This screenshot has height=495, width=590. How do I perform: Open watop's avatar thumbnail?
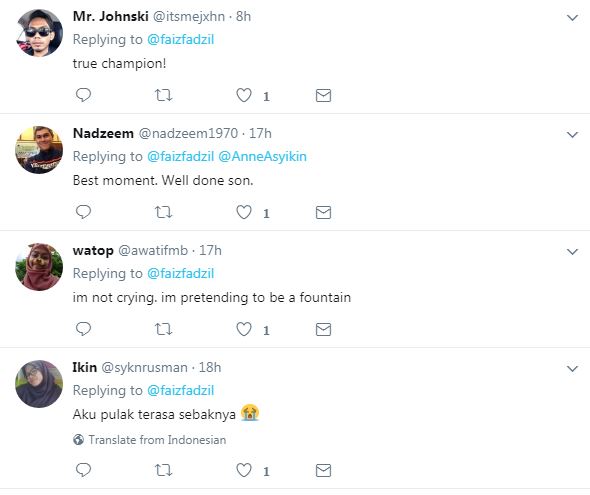click(x=39, y=267)
